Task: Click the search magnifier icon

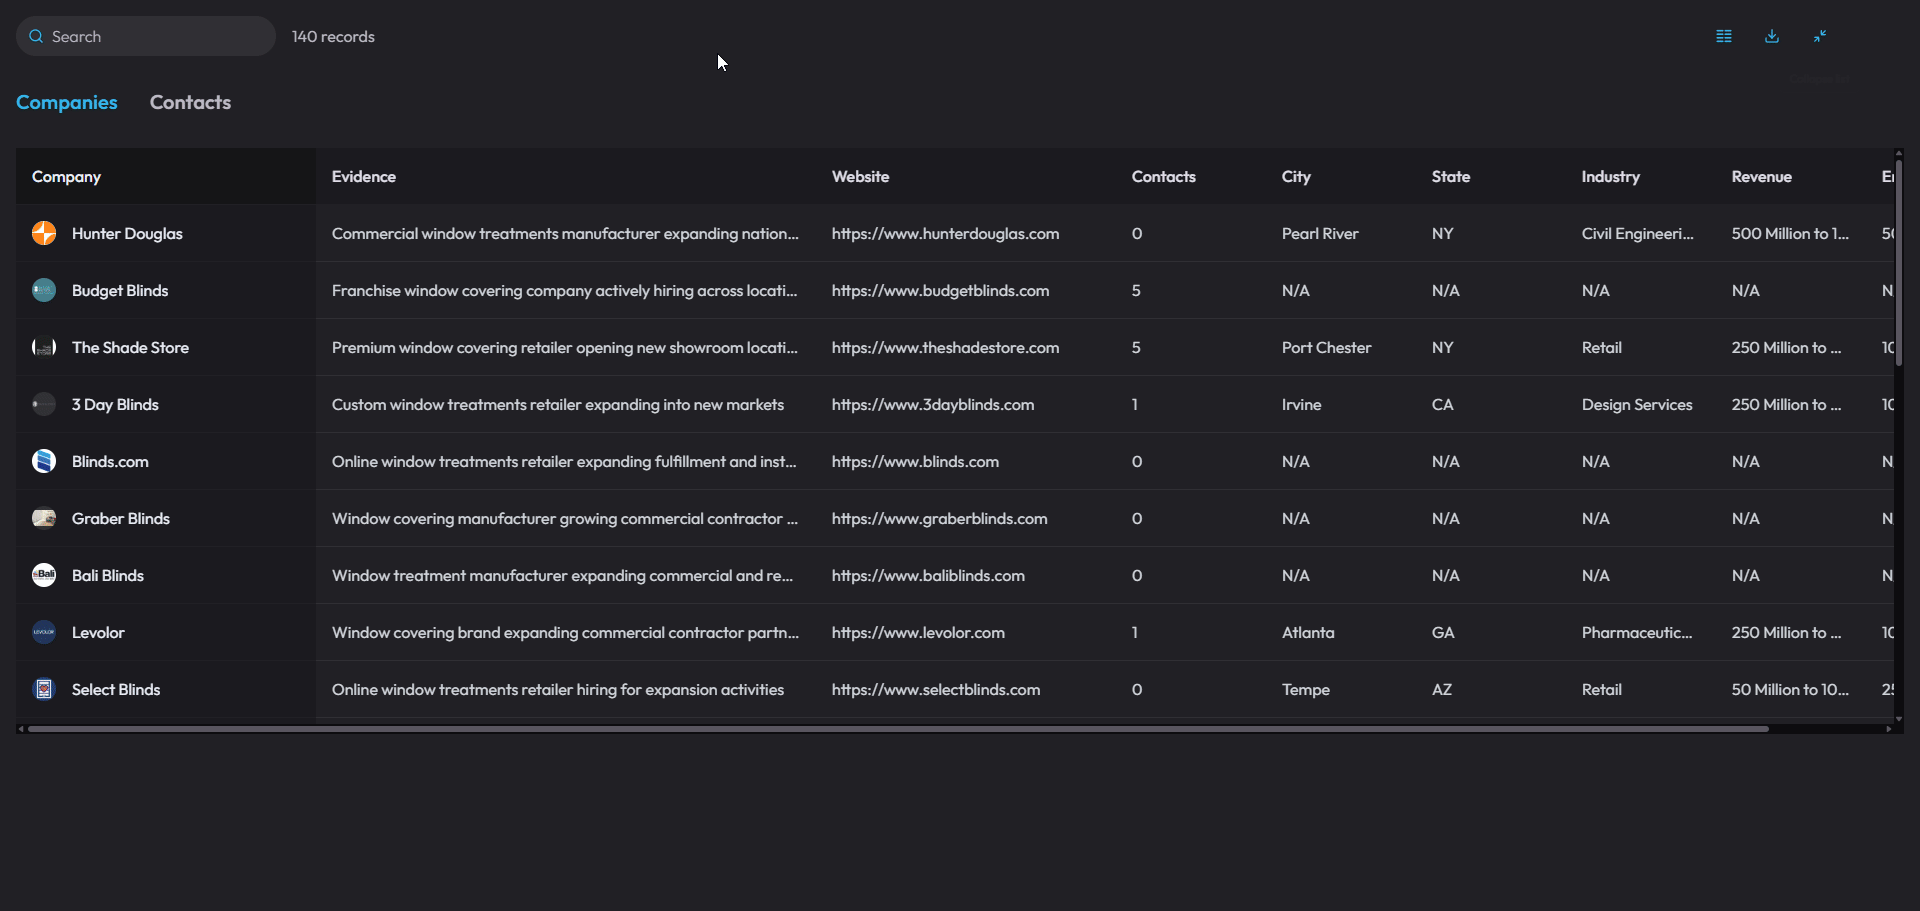Action: pos(36,36)
